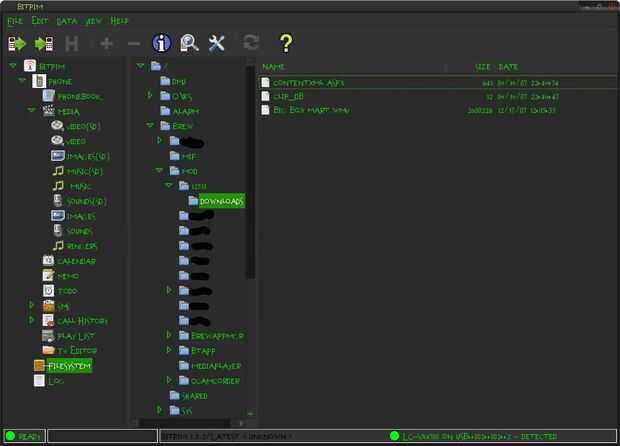Click the plus Add toolbar icon

pos(106,43)
